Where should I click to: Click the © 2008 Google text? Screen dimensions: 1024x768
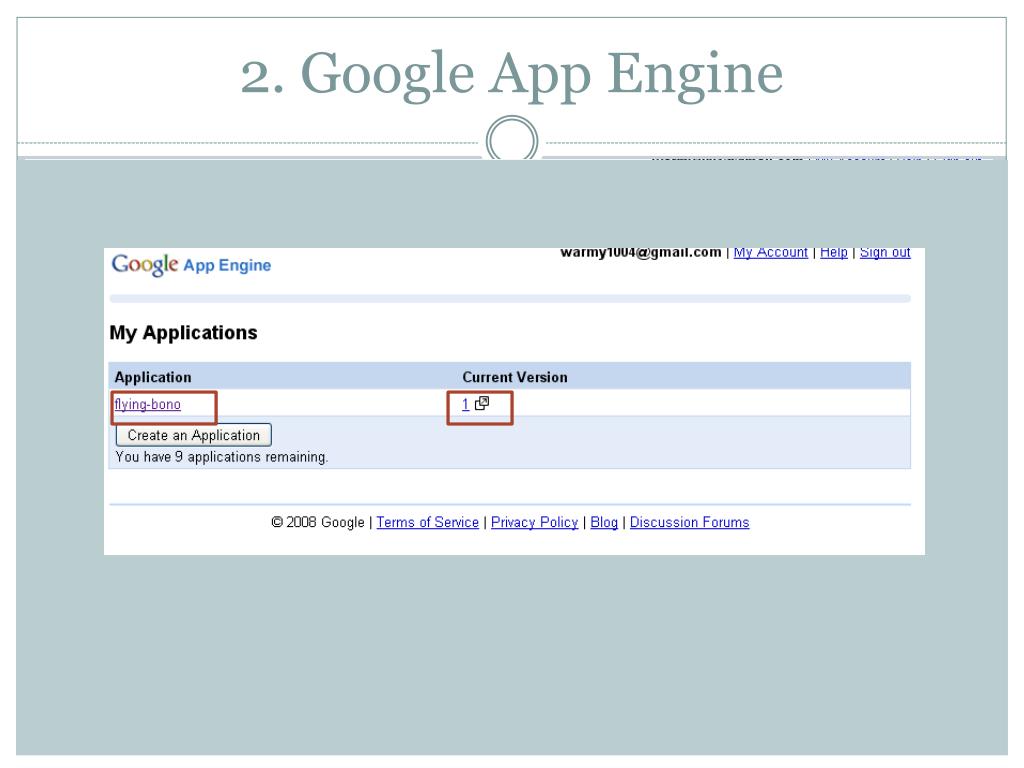click(318, 522)
